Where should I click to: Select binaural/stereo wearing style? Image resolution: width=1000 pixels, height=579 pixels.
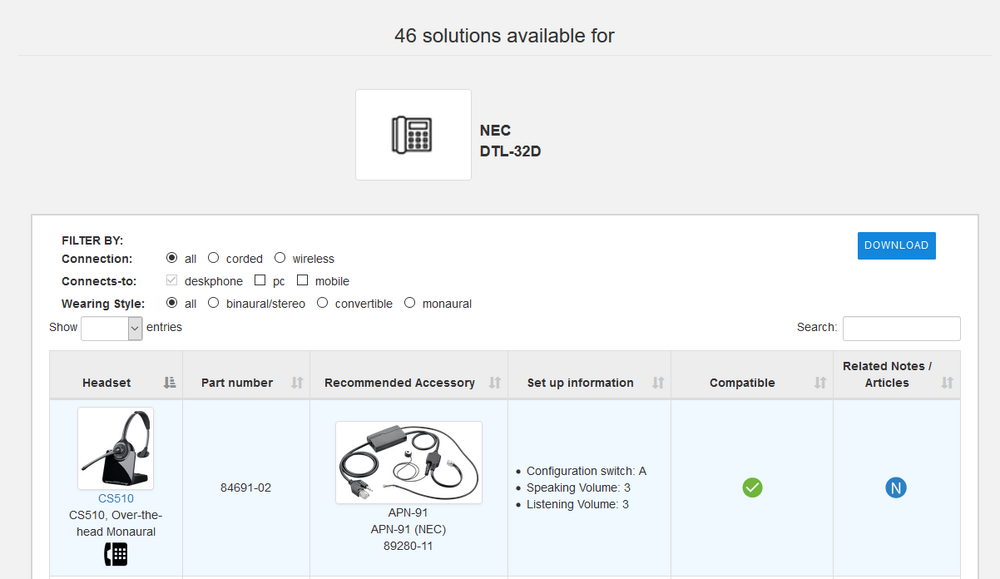click(213, 302)
